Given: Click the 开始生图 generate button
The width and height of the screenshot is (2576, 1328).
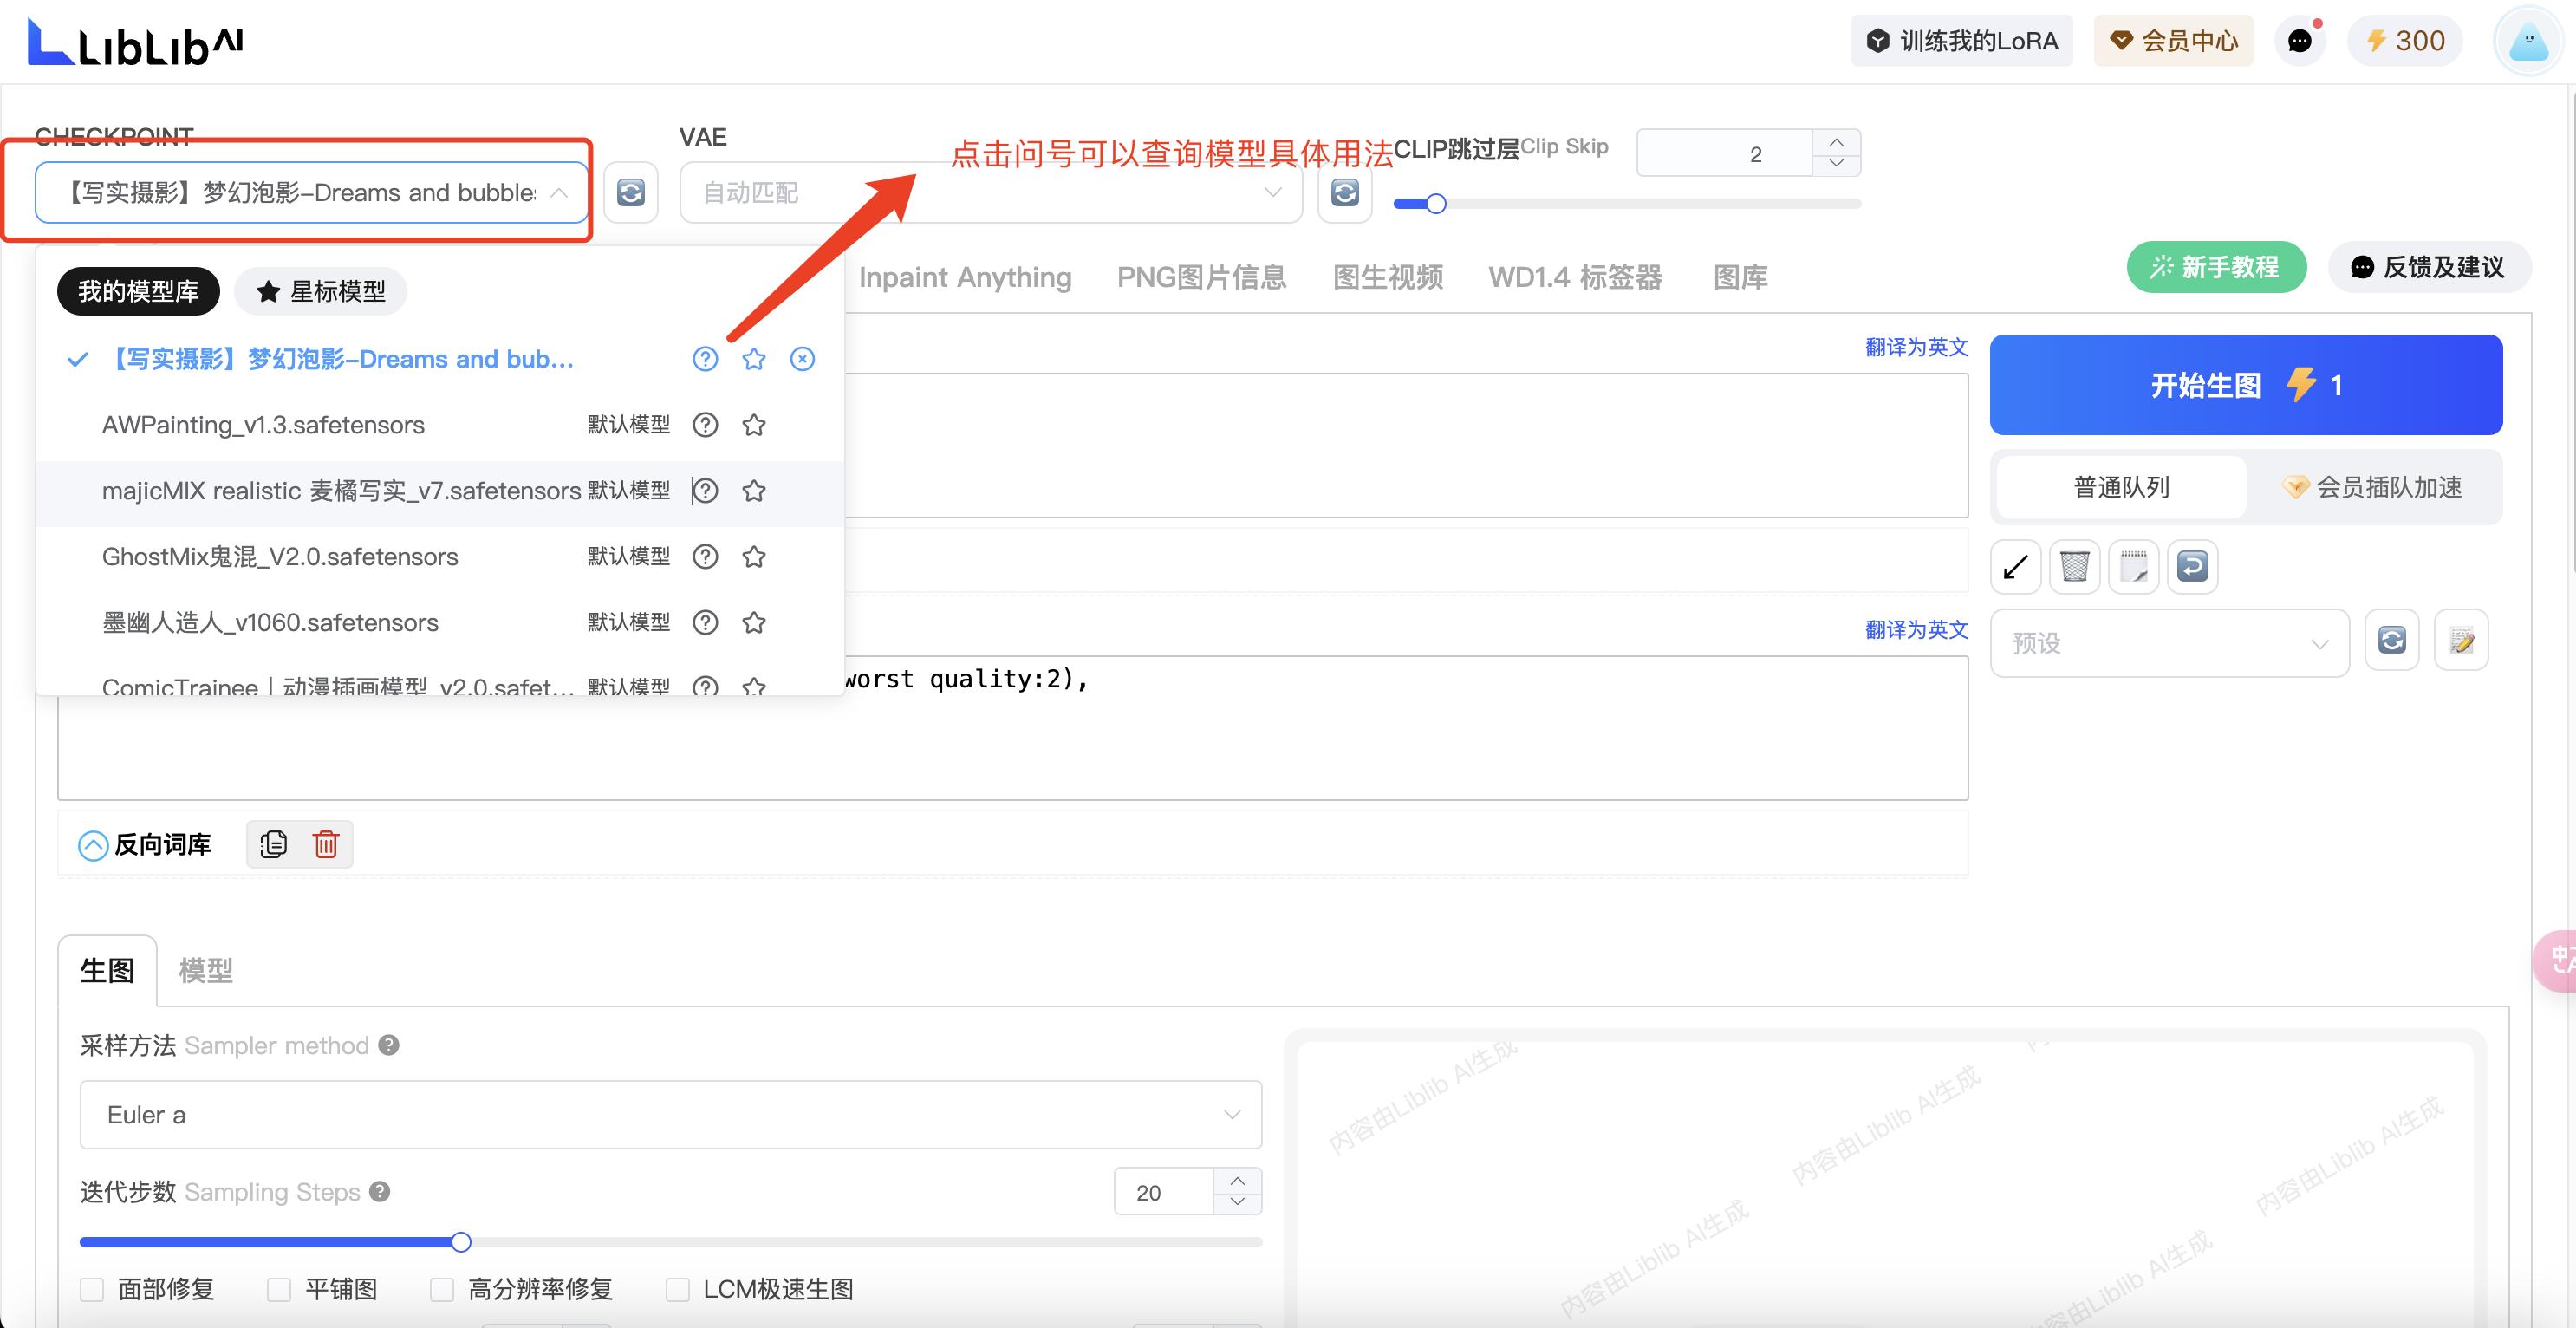Looking at the screenshot, I should (x=2245, y=385).
